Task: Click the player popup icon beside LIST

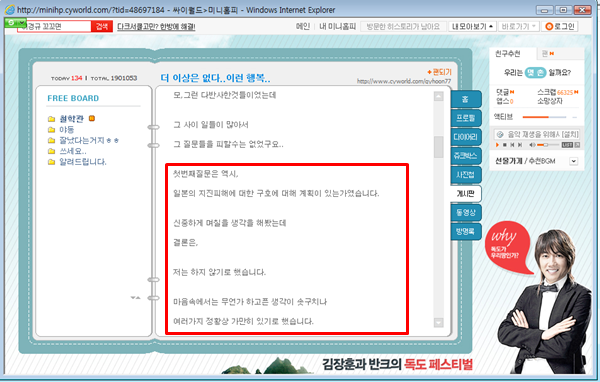Action: [x=577, y=145]
